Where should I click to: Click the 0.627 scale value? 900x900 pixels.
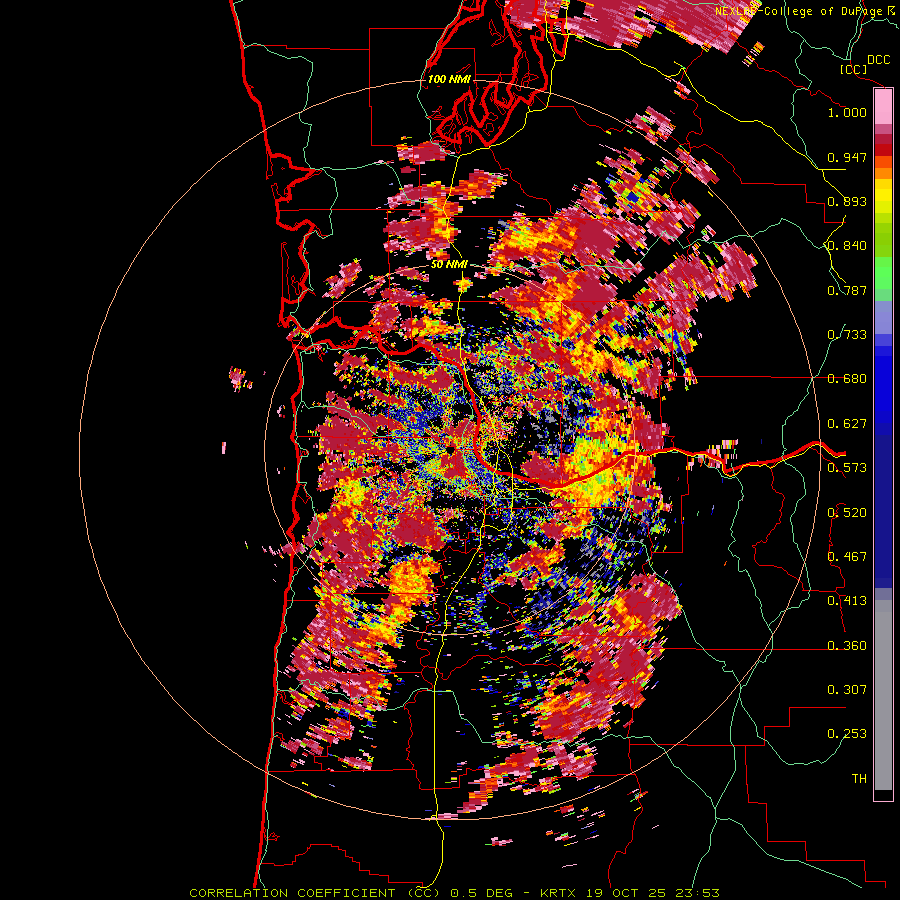click(x=847, y=424)
